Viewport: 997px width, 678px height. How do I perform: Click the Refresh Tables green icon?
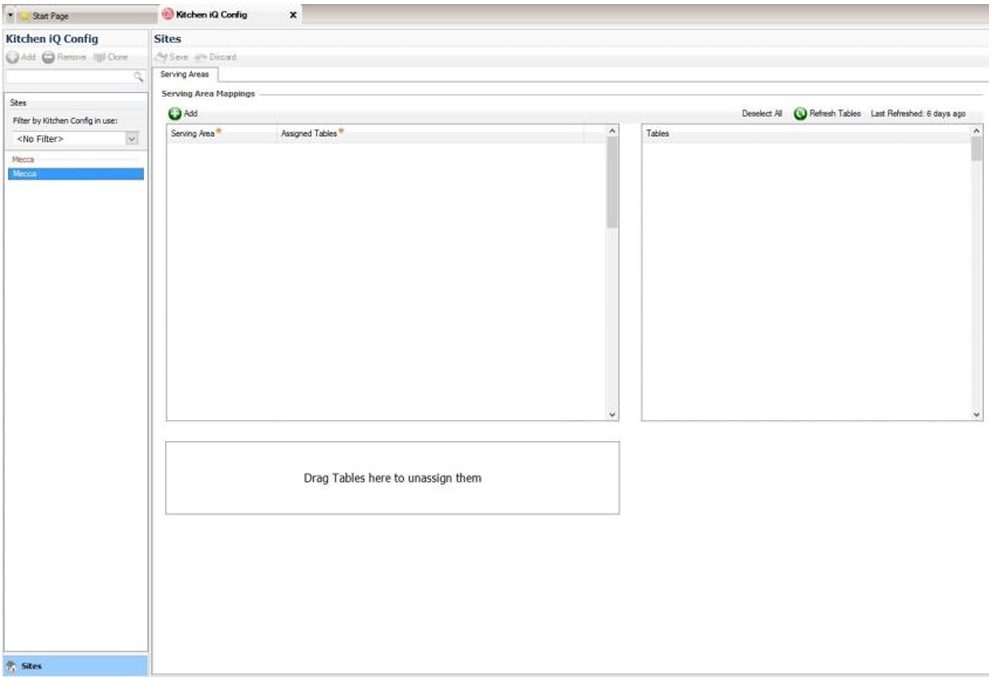800,114
